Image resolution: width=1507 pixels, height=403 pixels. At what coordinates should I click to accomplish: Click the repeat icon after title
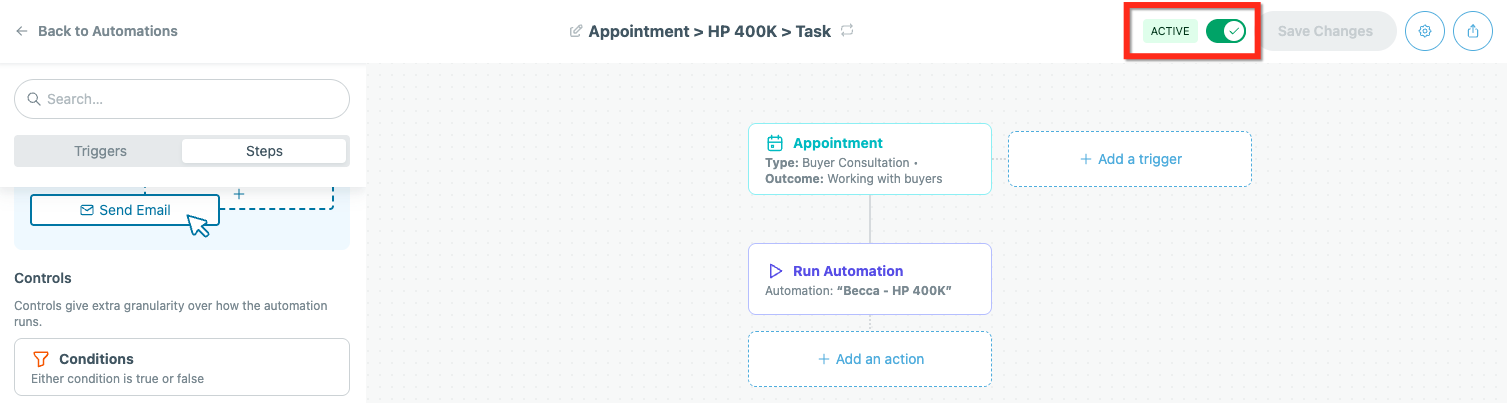847,31
